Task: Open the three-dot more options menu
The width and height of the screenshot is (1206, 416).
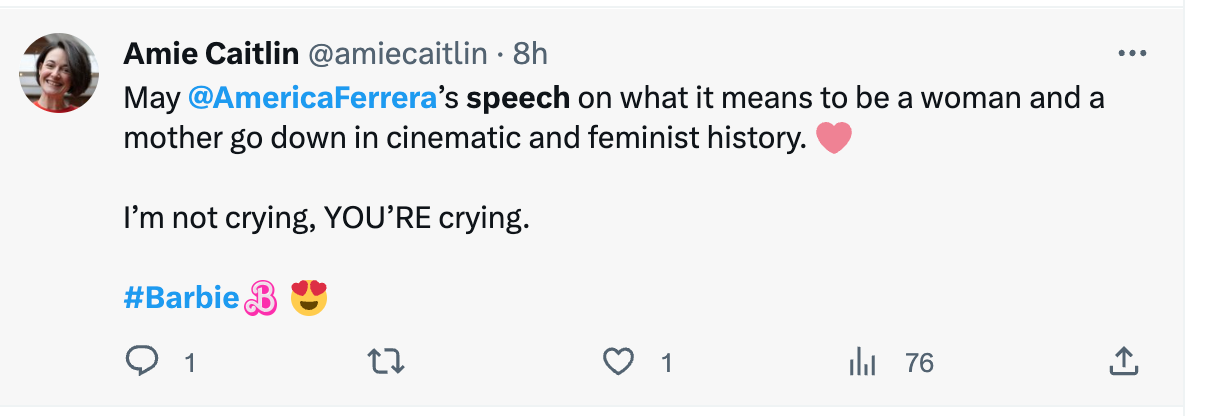Action: (1131, 53)
